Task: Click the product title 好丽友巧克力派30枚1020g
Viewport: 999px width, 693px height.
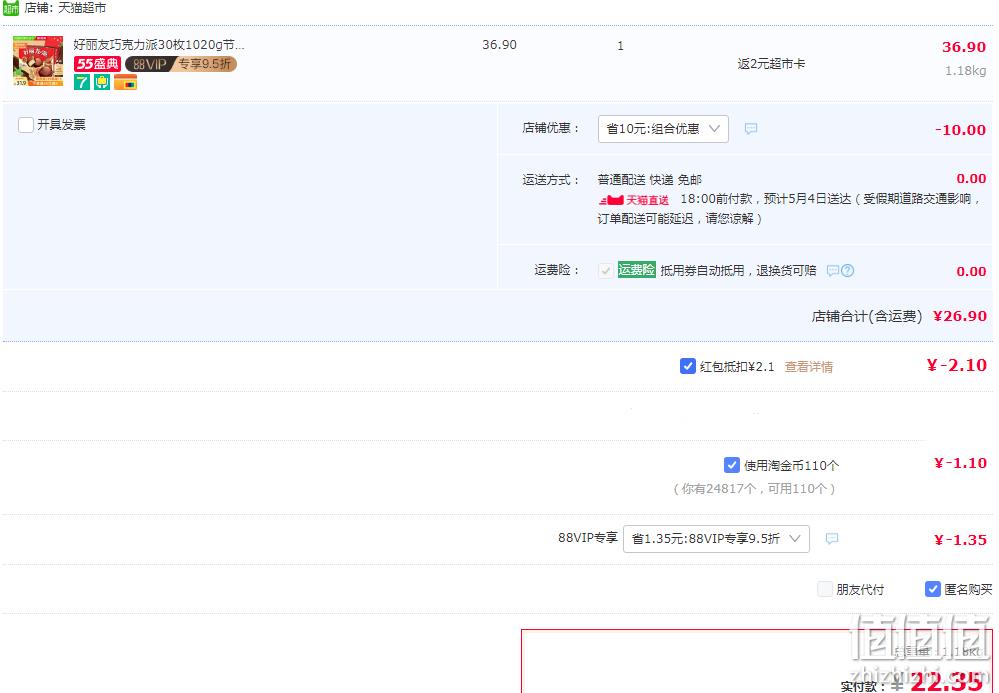Action: 159,45
